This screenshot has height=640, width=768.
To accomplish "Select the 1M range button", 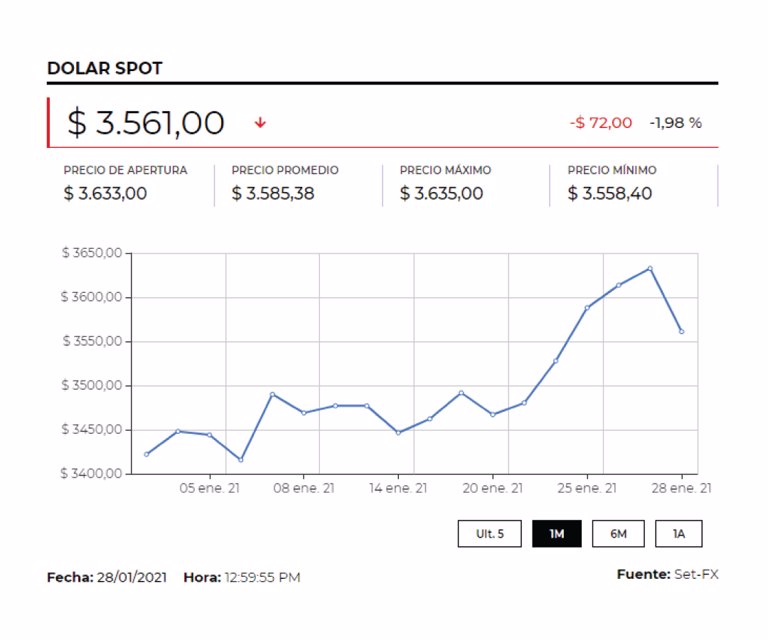I will pos(557,533).
